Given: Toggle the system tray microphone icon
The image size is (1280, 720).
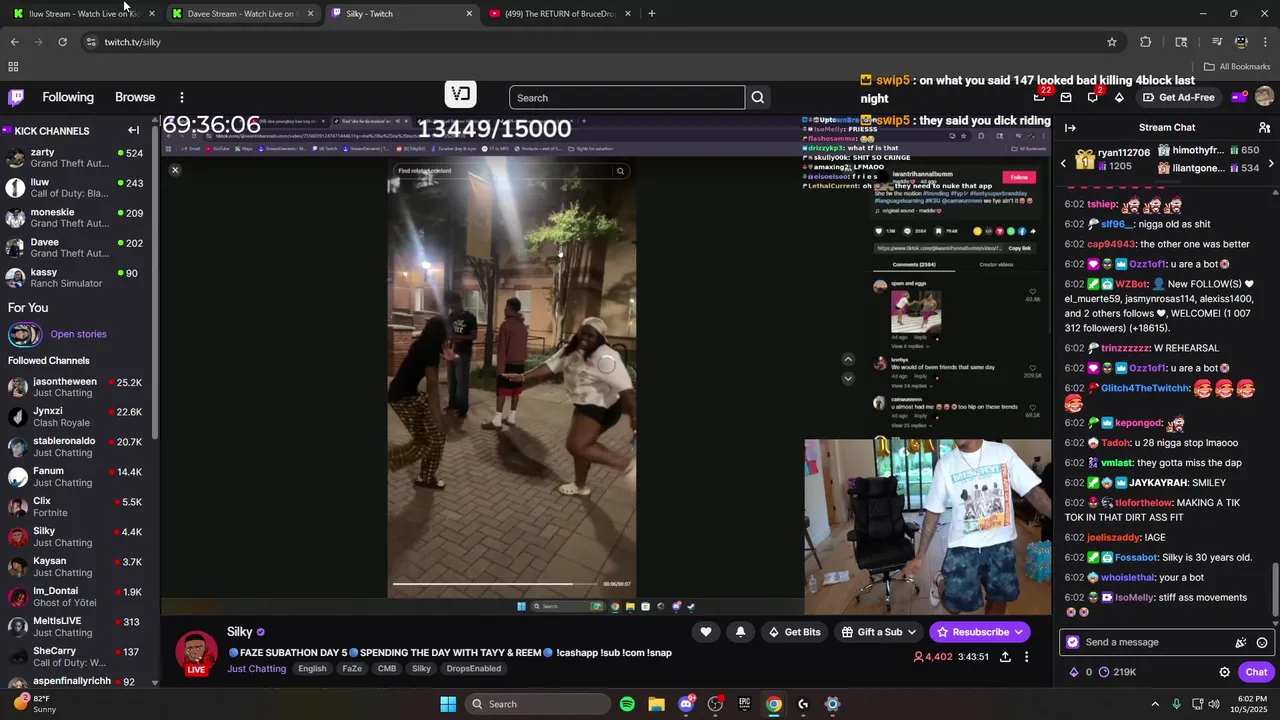Looking at the screenshot, I should (1176, 704).
